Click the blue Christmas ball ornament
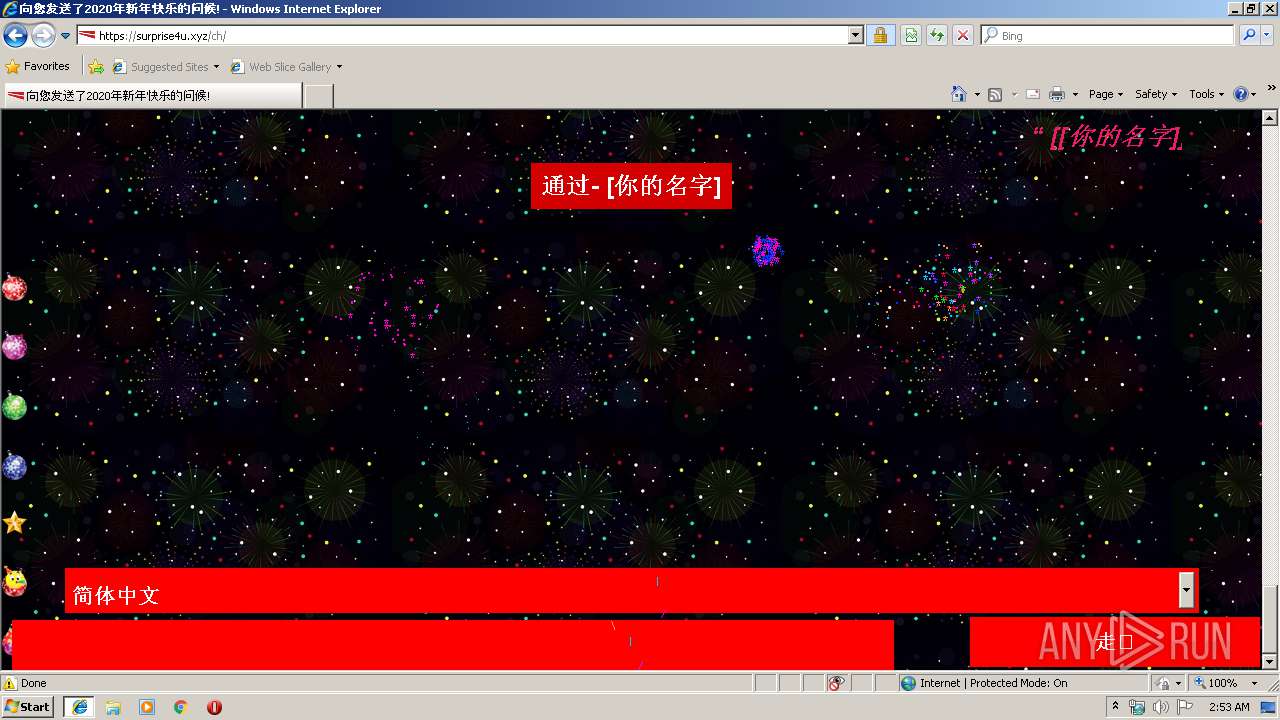The height and width of the screenshot is (720, 1280). 14,466
